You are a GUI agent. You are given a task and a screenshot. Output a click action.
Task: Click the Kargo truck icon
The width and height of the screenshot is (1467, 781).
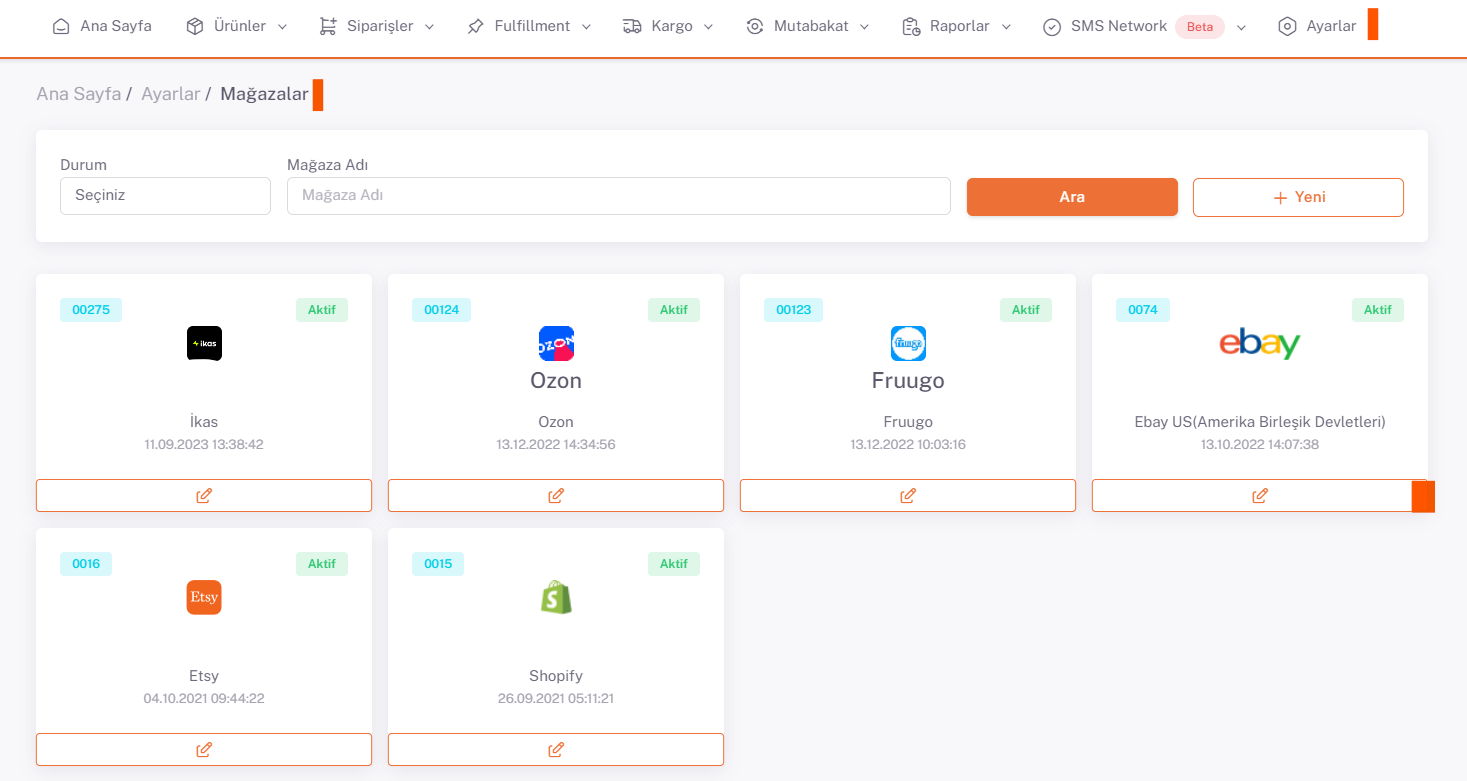[632, 27]
